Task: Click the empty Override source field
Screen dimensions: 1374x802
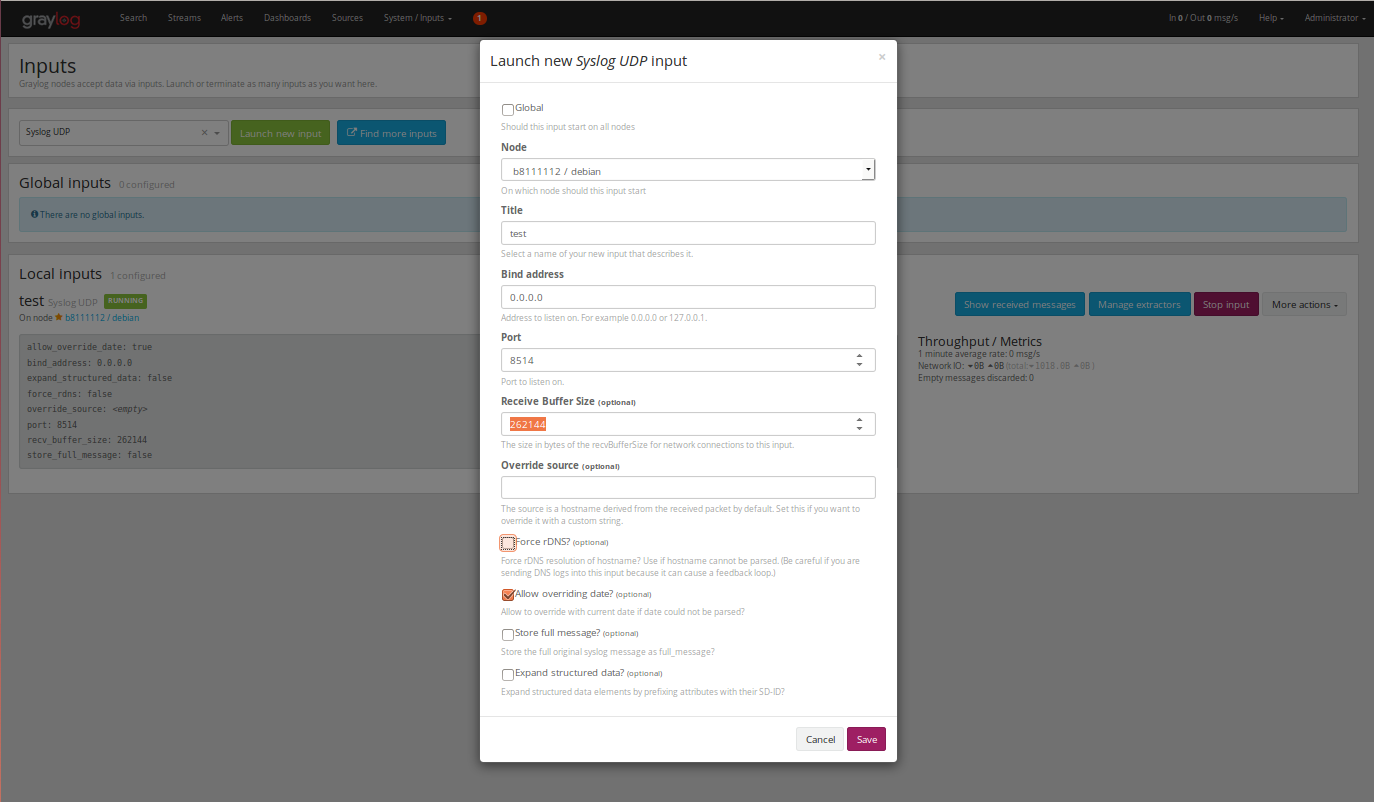Action: pyautogui.click(x=688, y=487)
